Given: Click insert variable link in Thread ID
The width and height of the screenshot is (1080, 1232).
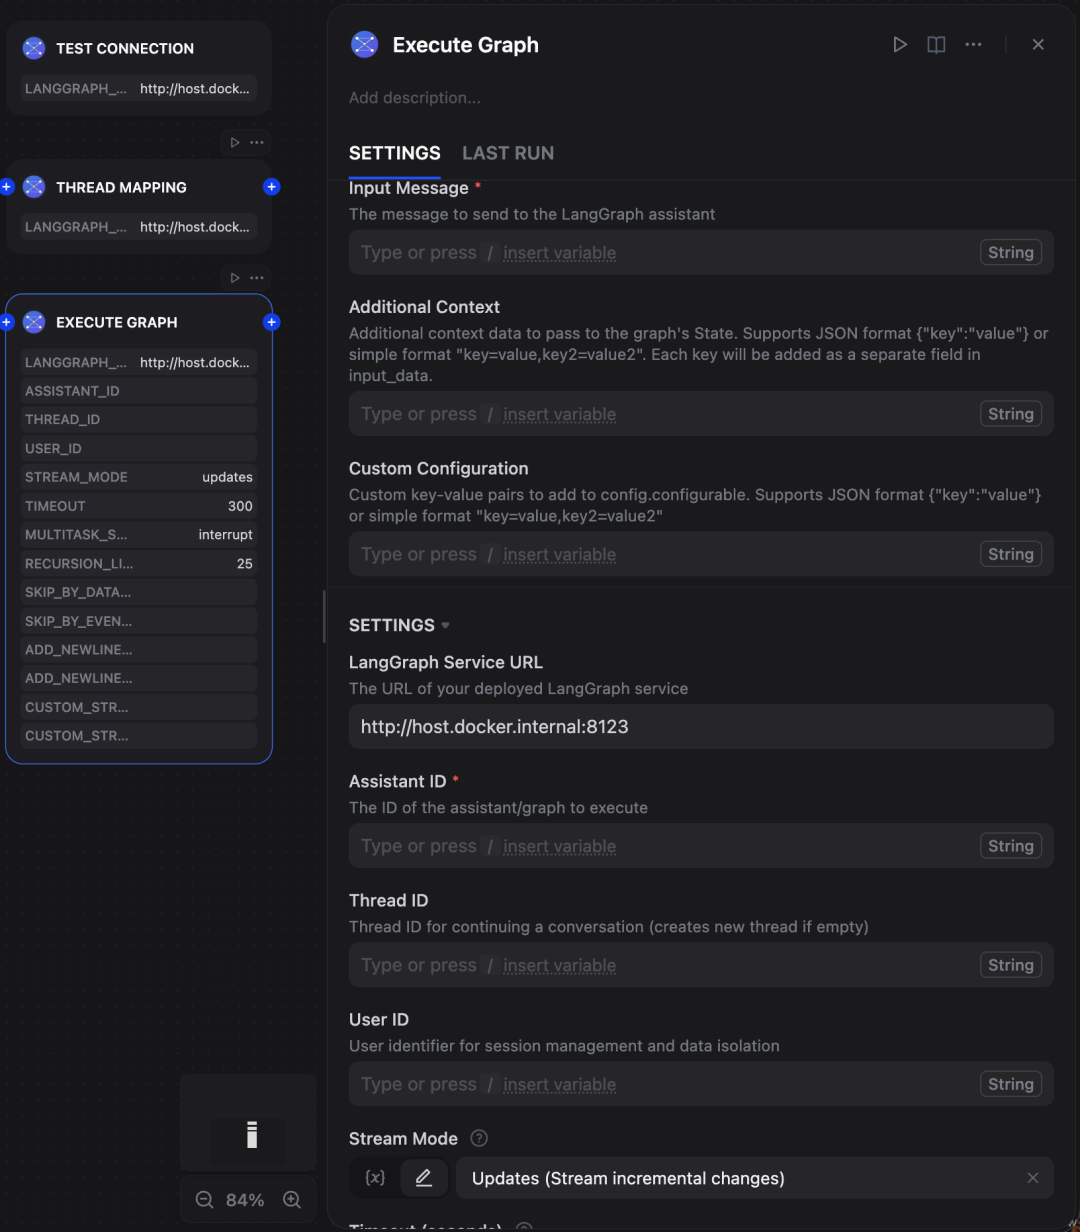Looking at the screenshot, I should 559,965.
